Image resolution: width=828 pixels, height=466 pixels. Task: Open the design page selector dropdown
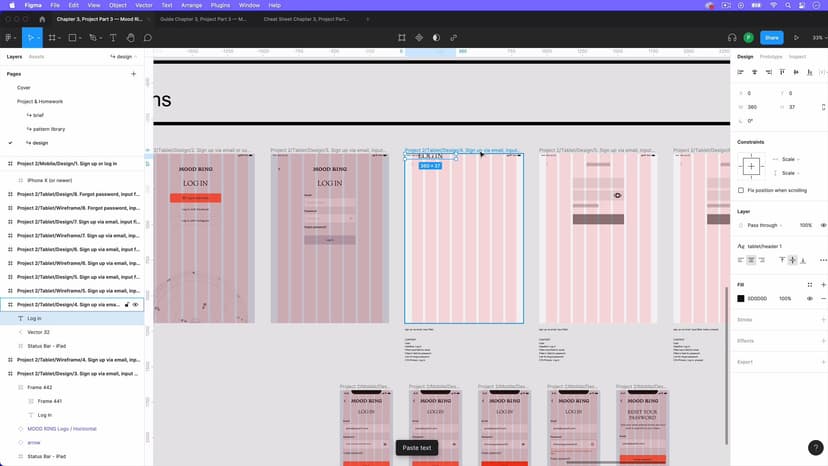pyautogui.click(x=124, y=57)
